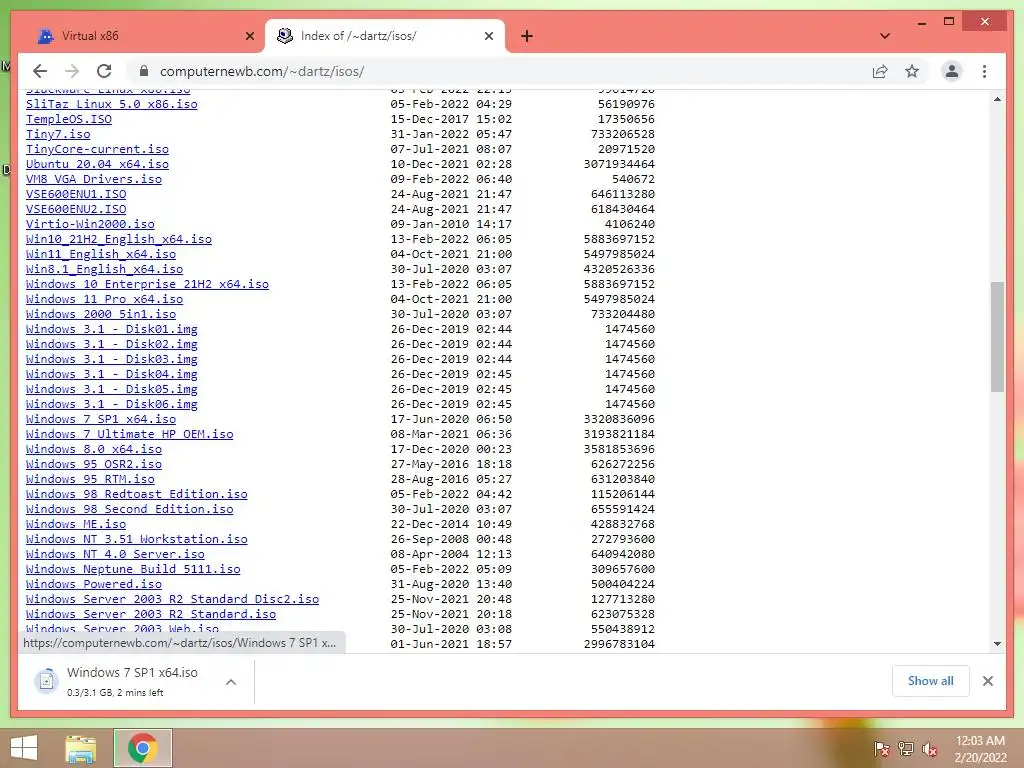Download Windows_98_Second_Edition.iso
1024x768 pixels.
[129, 509]
